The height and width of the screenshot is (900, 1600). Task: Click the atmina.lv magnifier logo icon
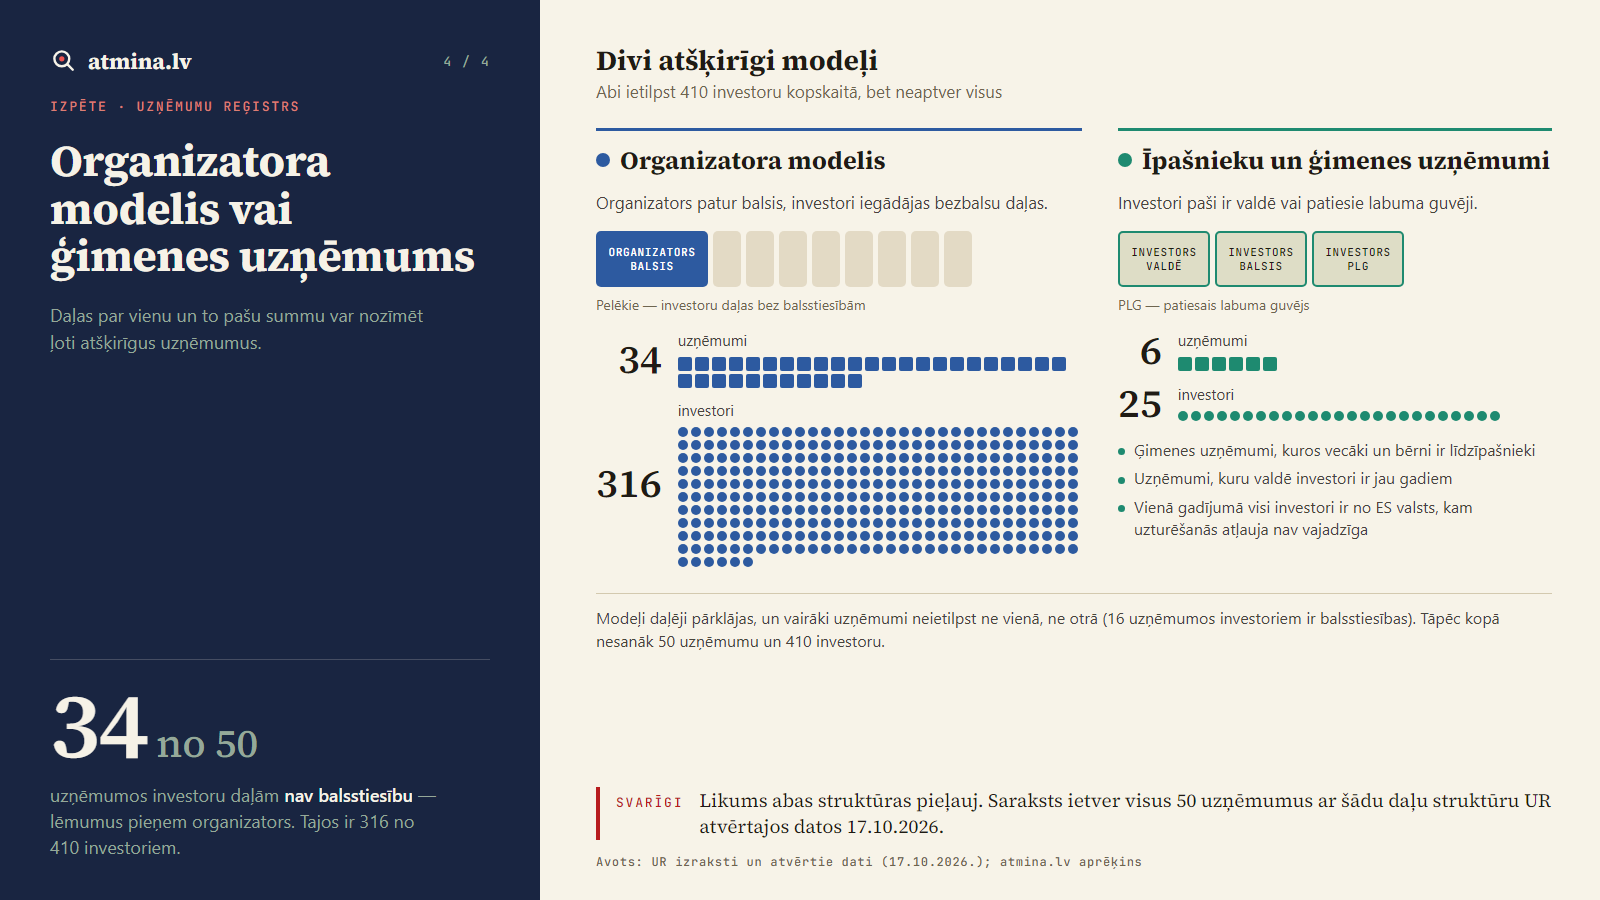click(63, 61)
